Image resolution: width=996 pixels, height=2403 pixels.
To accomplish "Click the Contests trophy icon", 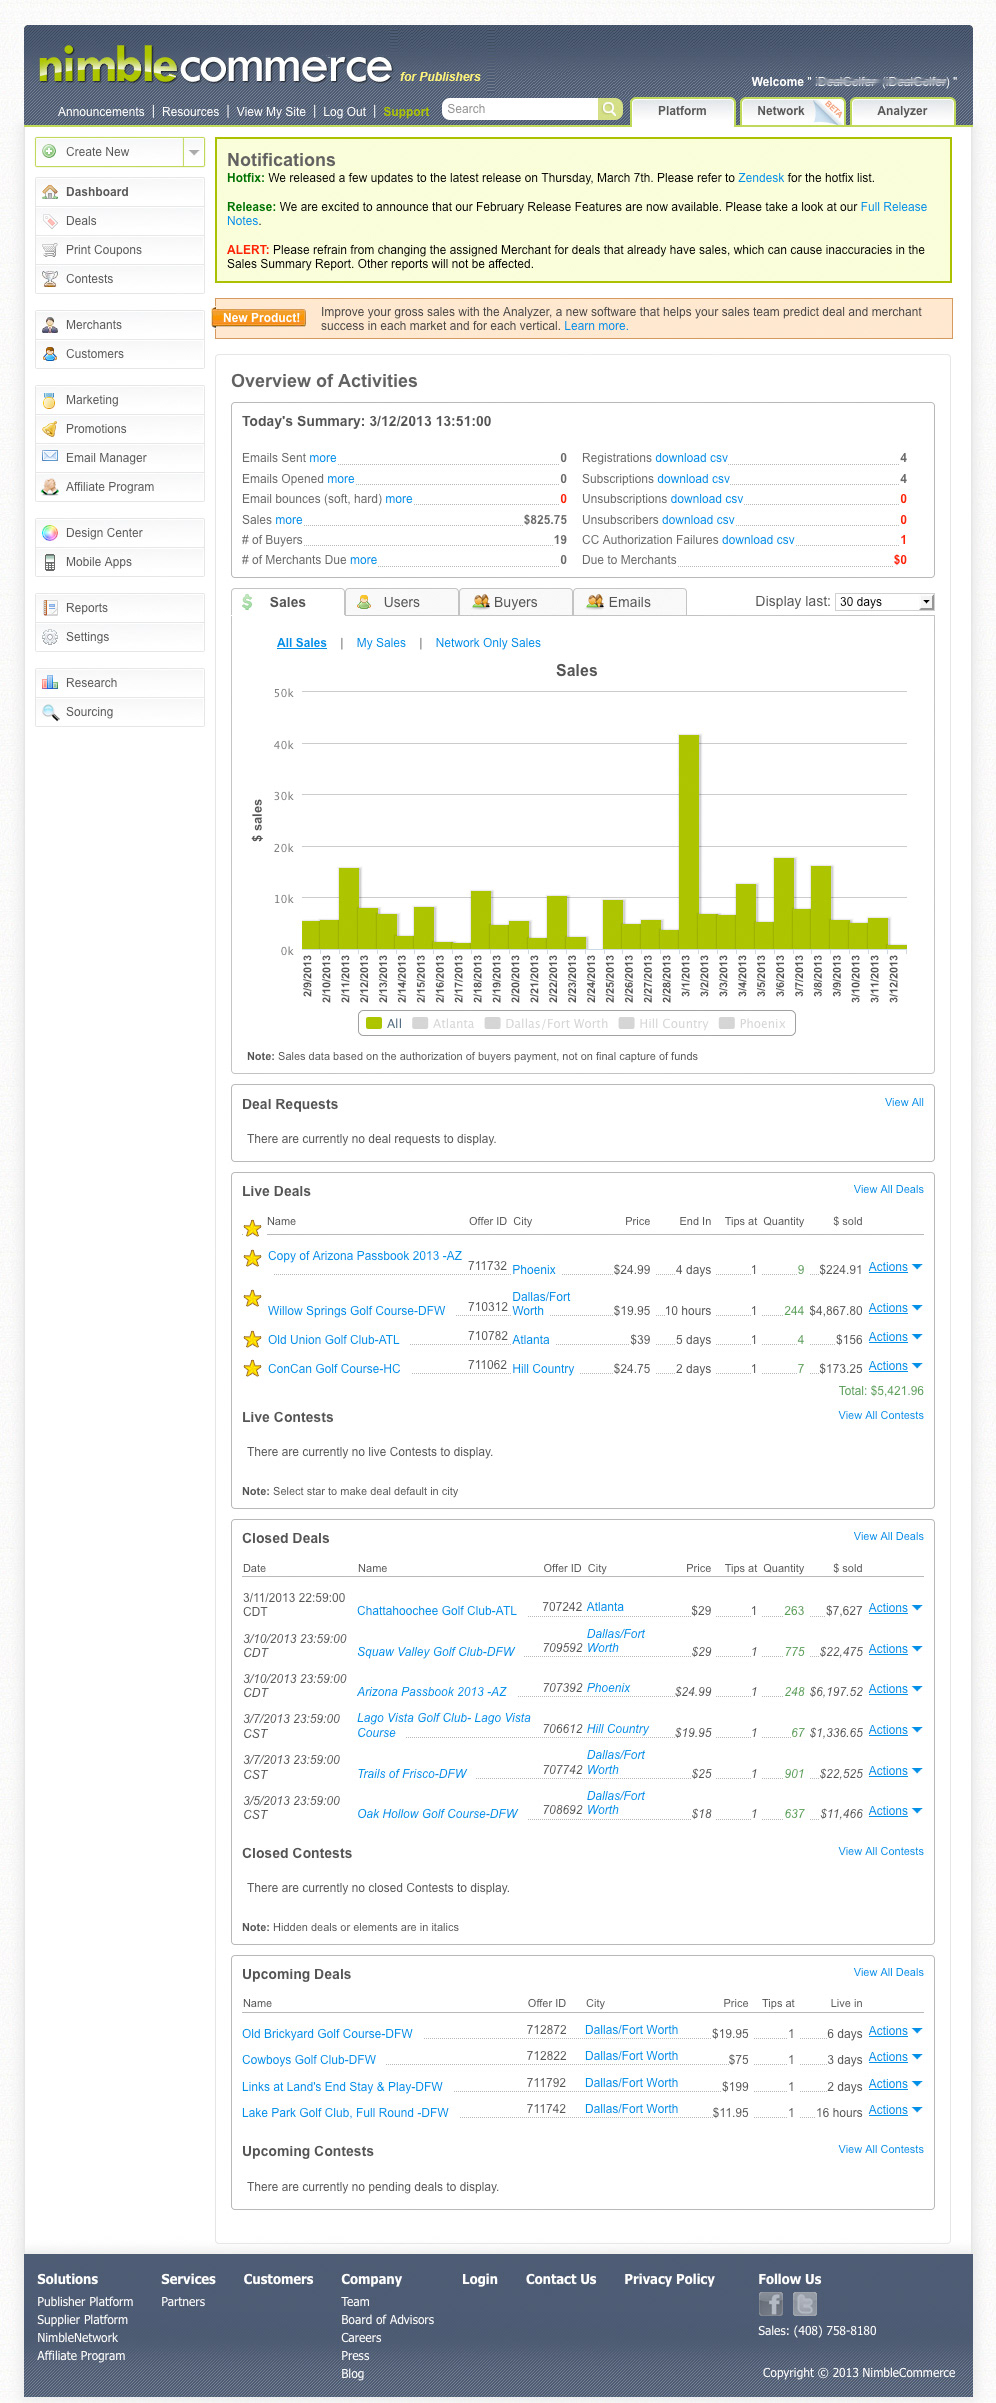I will click(50, 279).
